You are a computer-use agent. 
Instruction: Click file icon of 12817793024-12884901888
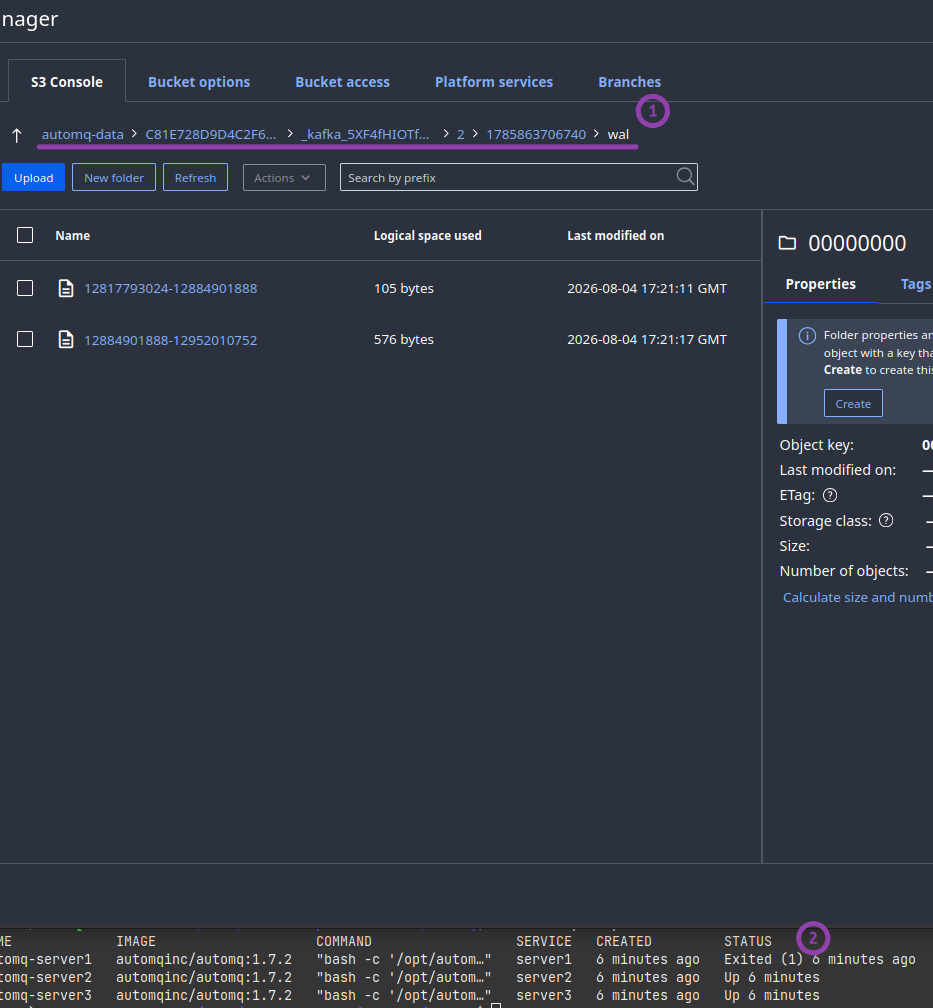coord(66,289)
